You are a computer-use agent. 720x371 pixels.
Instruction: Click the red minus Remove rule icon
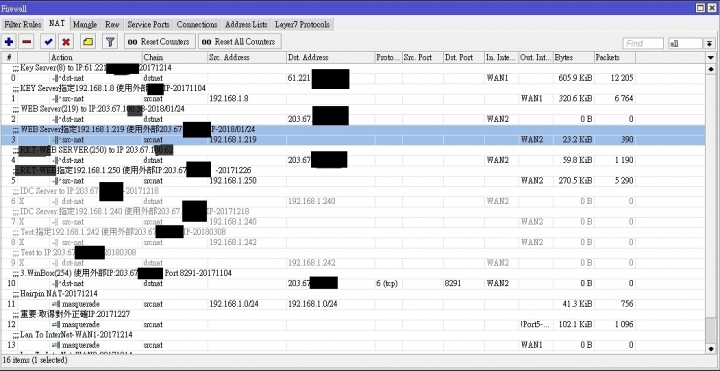pyautogui.click(x=27, y=42)
